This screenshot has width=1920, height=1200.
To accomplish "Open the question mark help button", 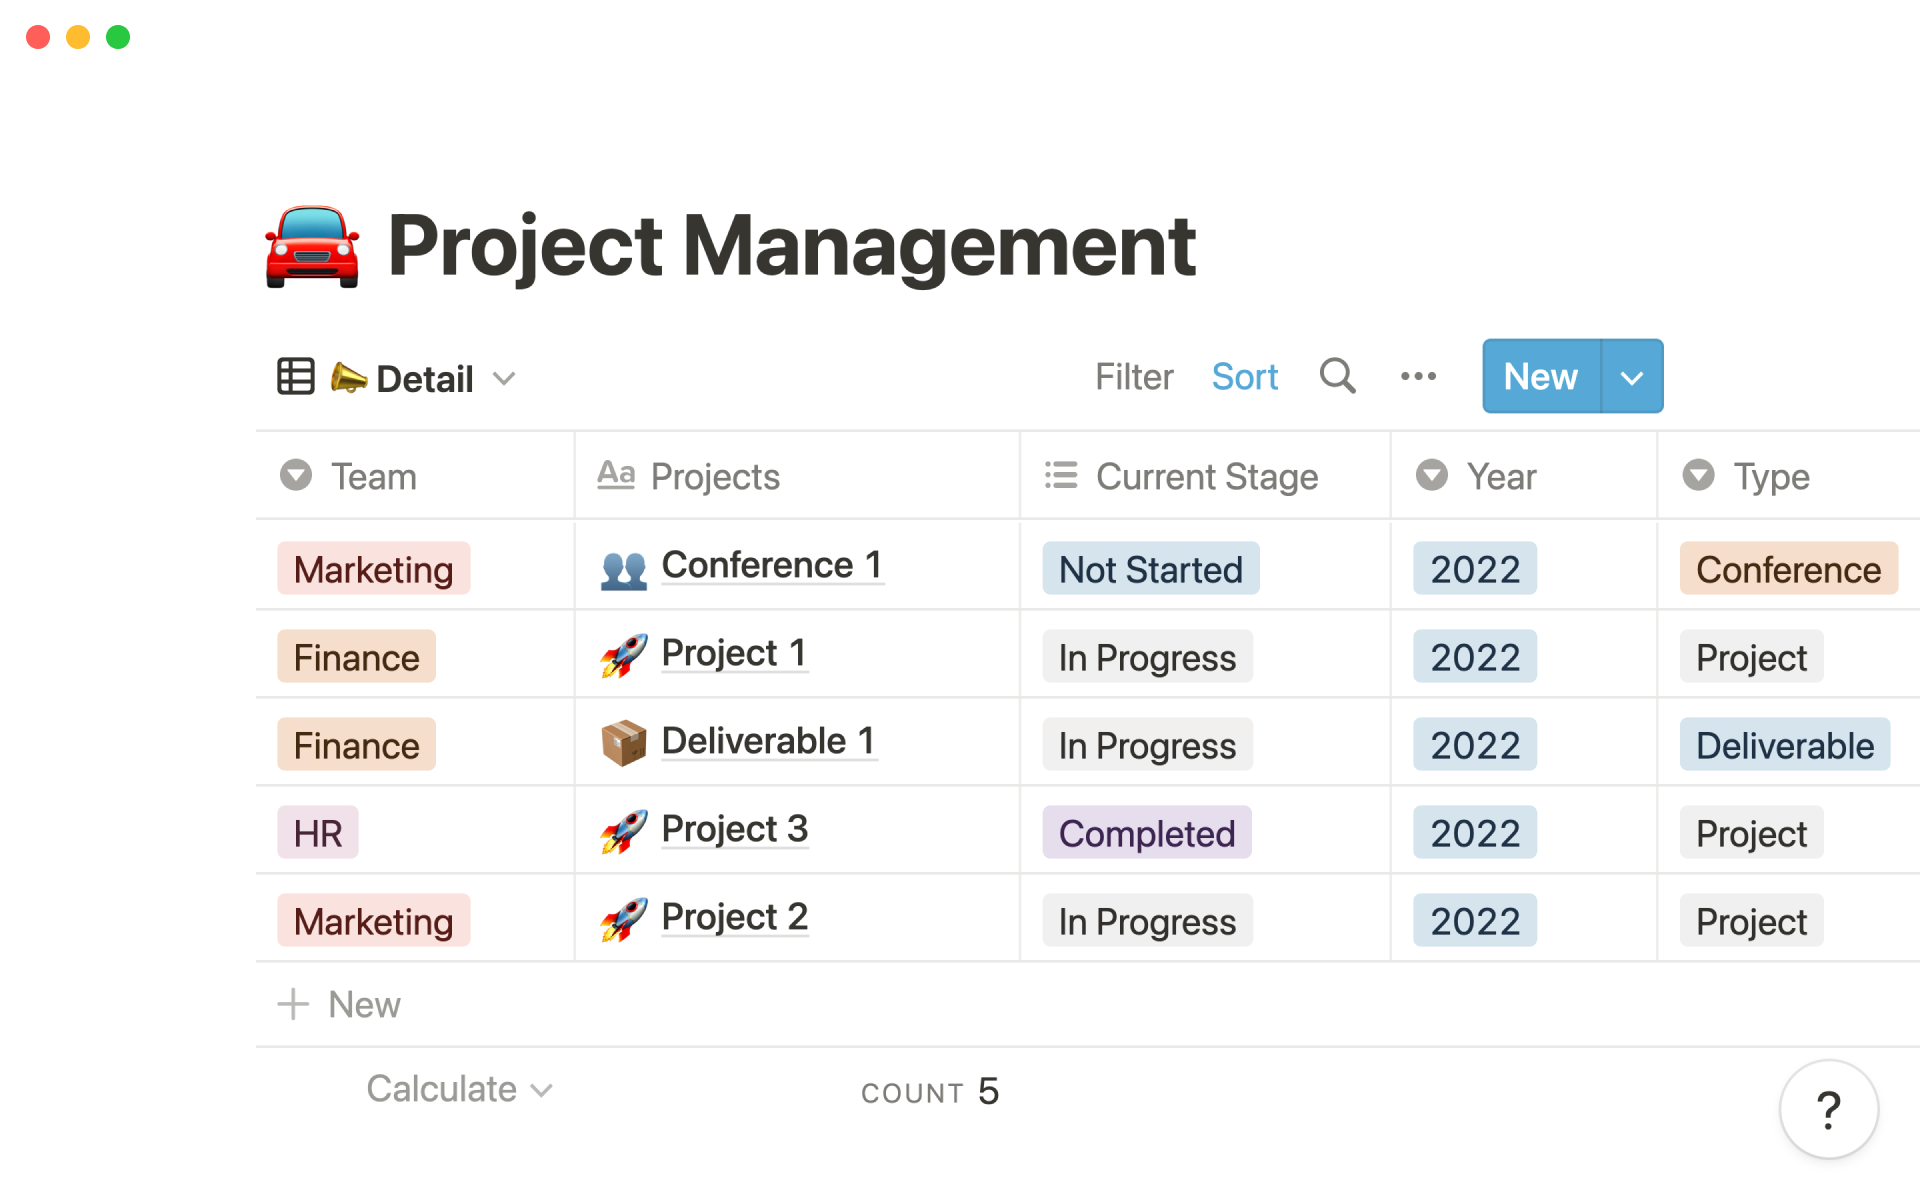I will click(x=1828, y=1109).
